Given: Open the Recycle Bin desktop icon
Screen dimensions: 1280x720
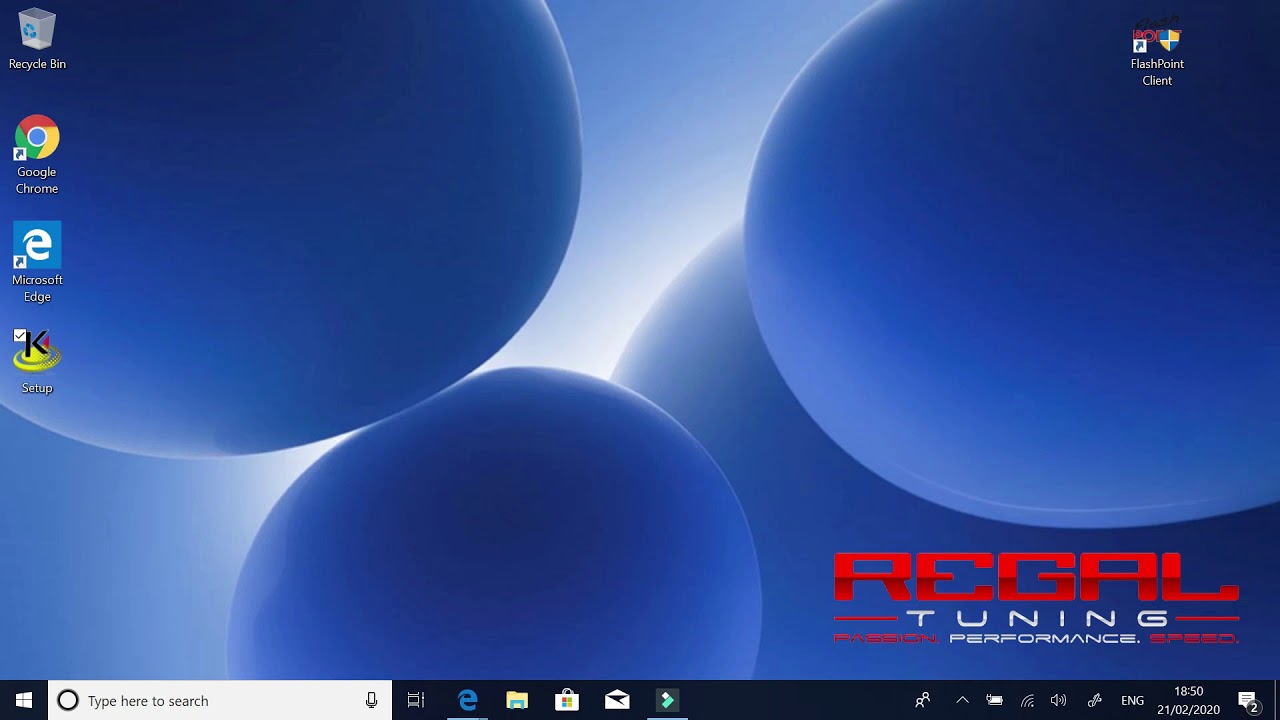Looking at the screenshot, I should (37, 41).
